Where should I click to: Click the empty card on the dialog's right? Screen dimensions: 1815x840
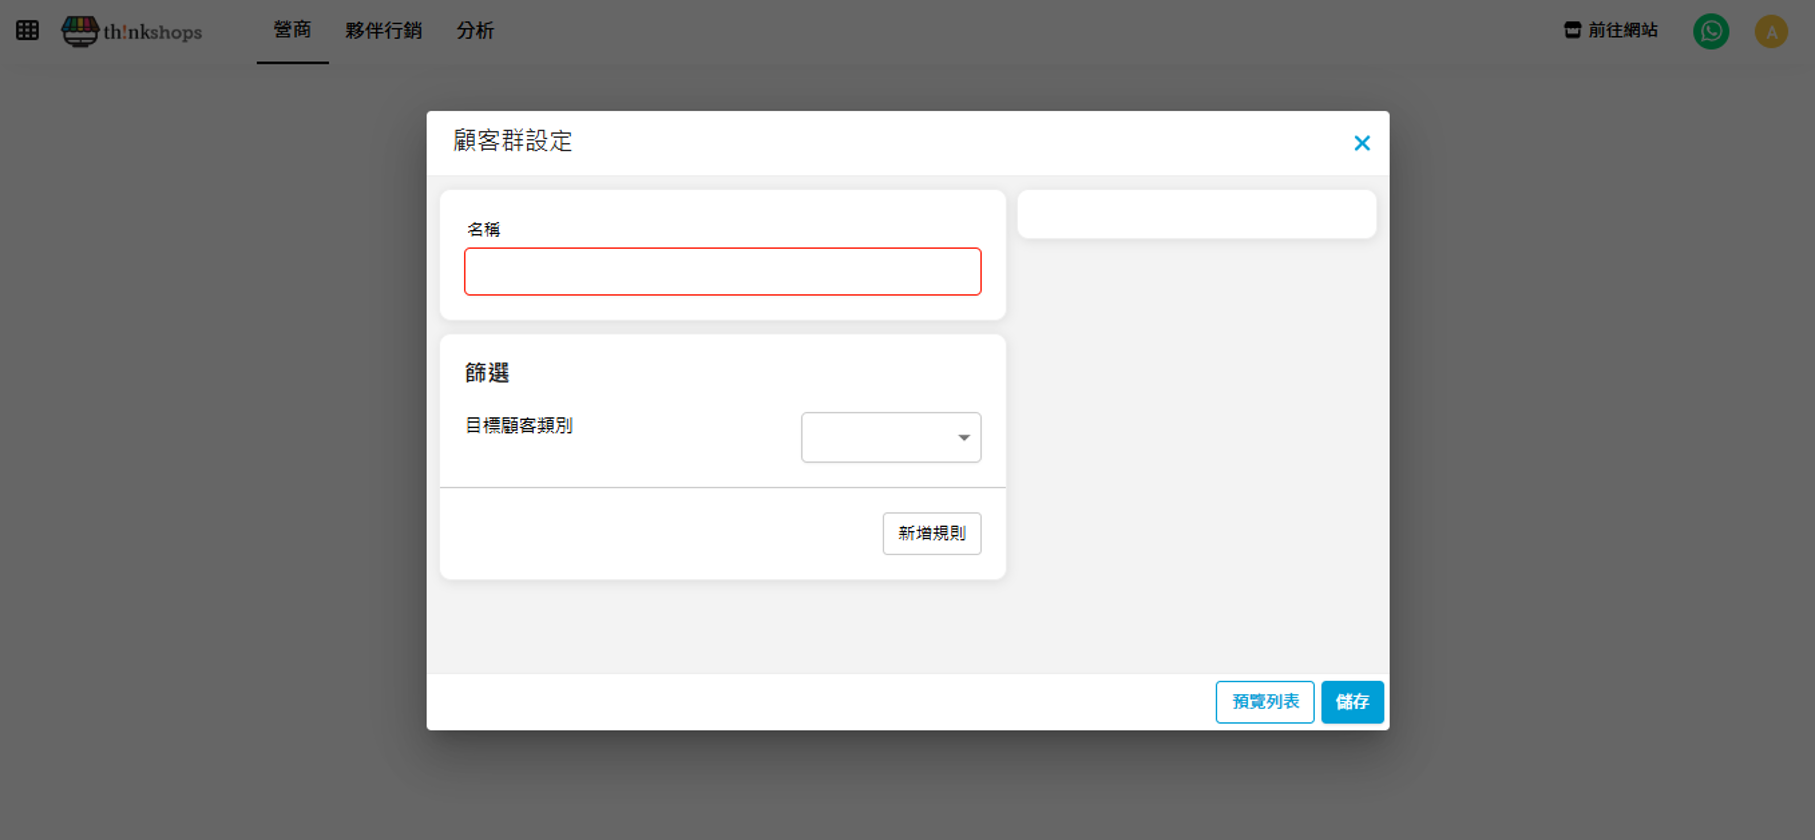[1196, 214]
